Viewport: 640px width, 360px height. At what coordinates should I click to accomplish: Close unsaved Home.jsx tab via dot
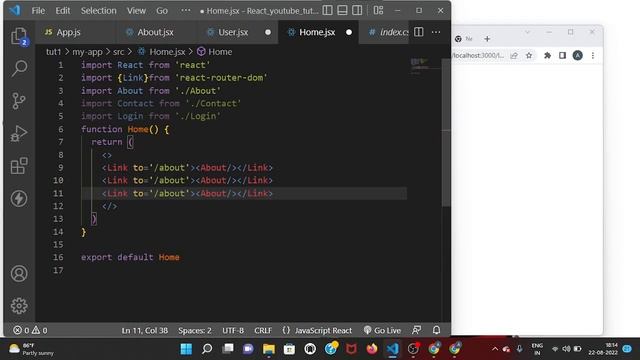pos(349,32)
